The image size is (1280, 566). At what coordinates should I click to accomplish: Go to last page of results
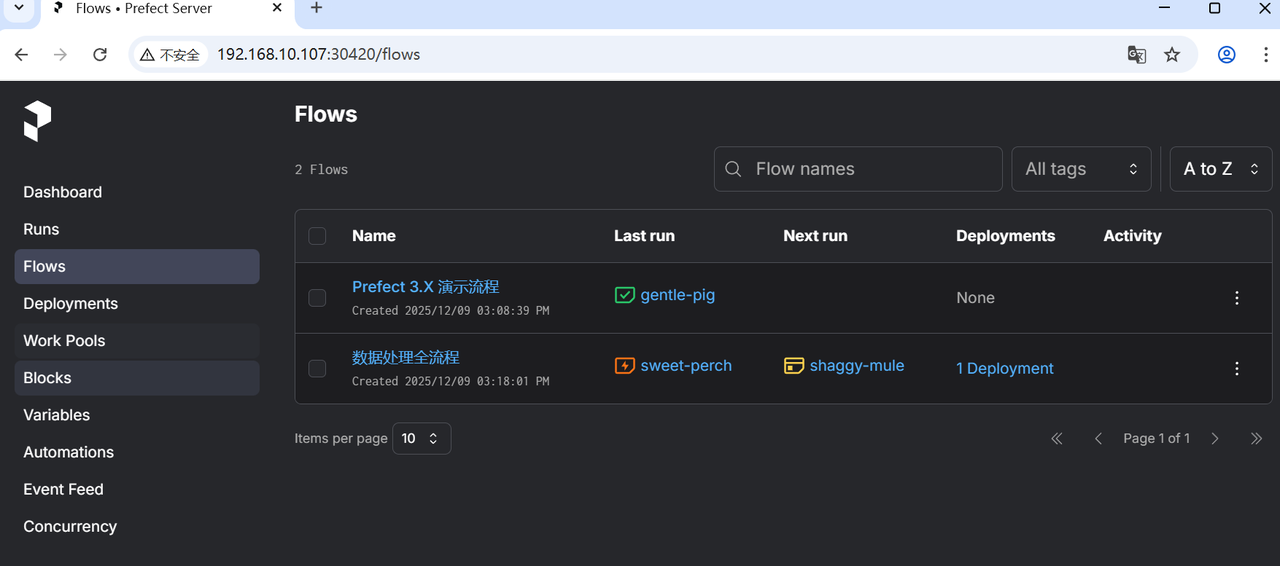pos(1256,439)
